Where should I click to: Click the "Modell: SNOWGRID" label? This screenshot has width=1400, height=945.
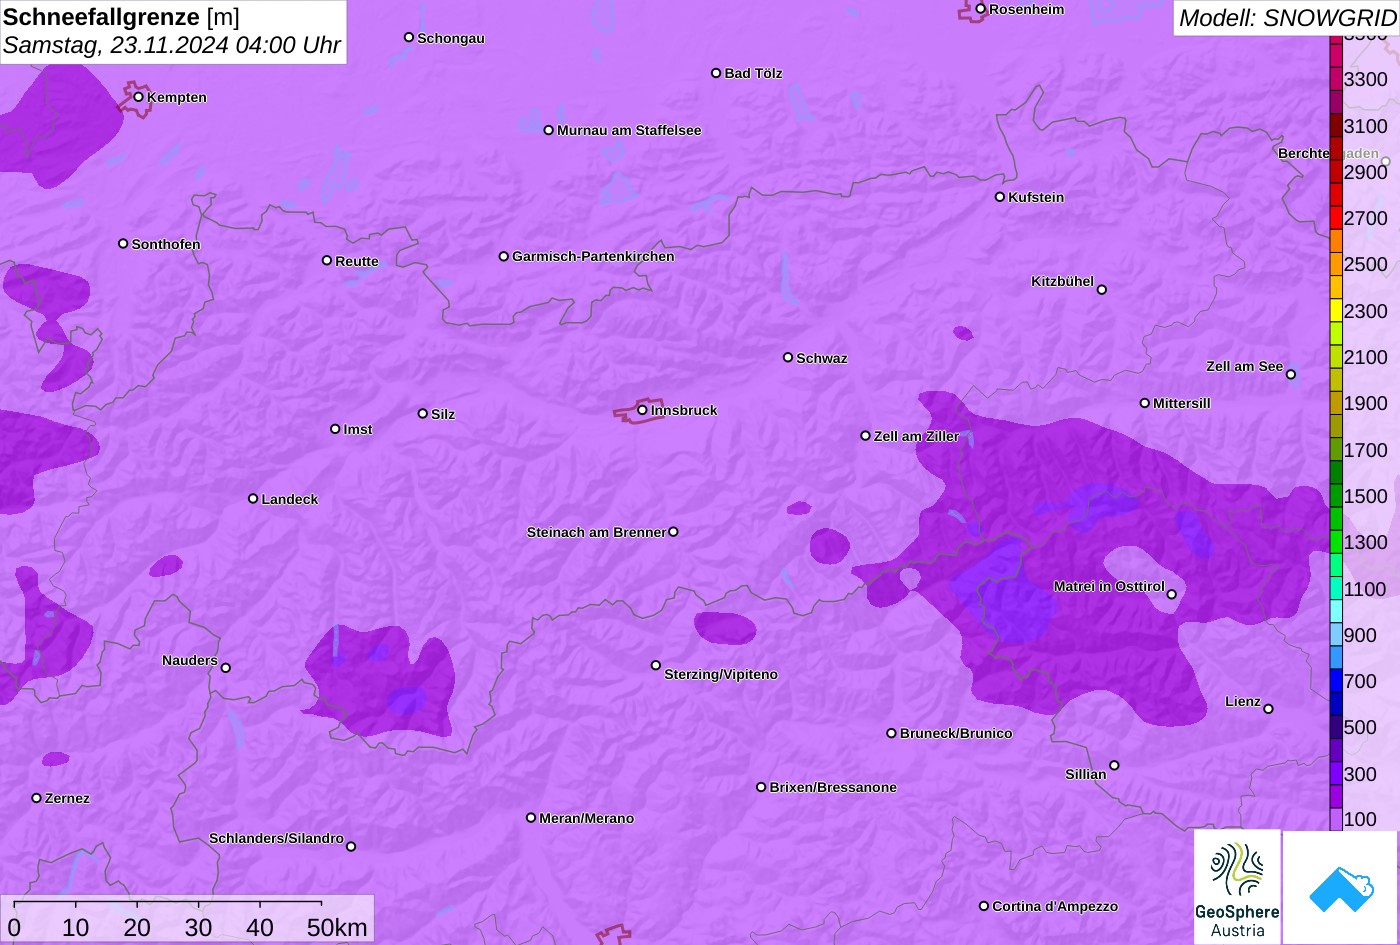pos(1287,18)
